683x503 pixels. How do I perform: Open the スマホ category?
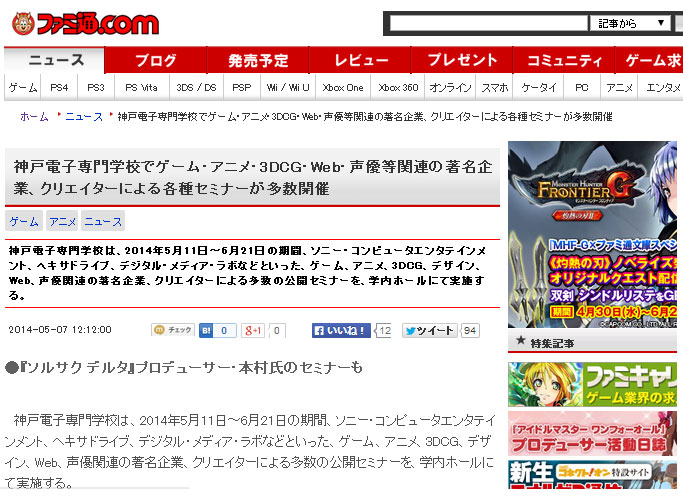pyautogui.click(x=494, y=88)
